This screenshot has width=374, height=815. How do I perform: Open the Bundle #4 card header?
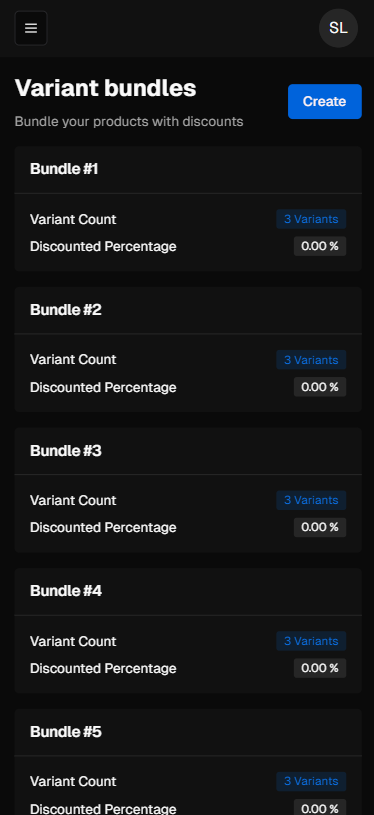click(188, 591)
